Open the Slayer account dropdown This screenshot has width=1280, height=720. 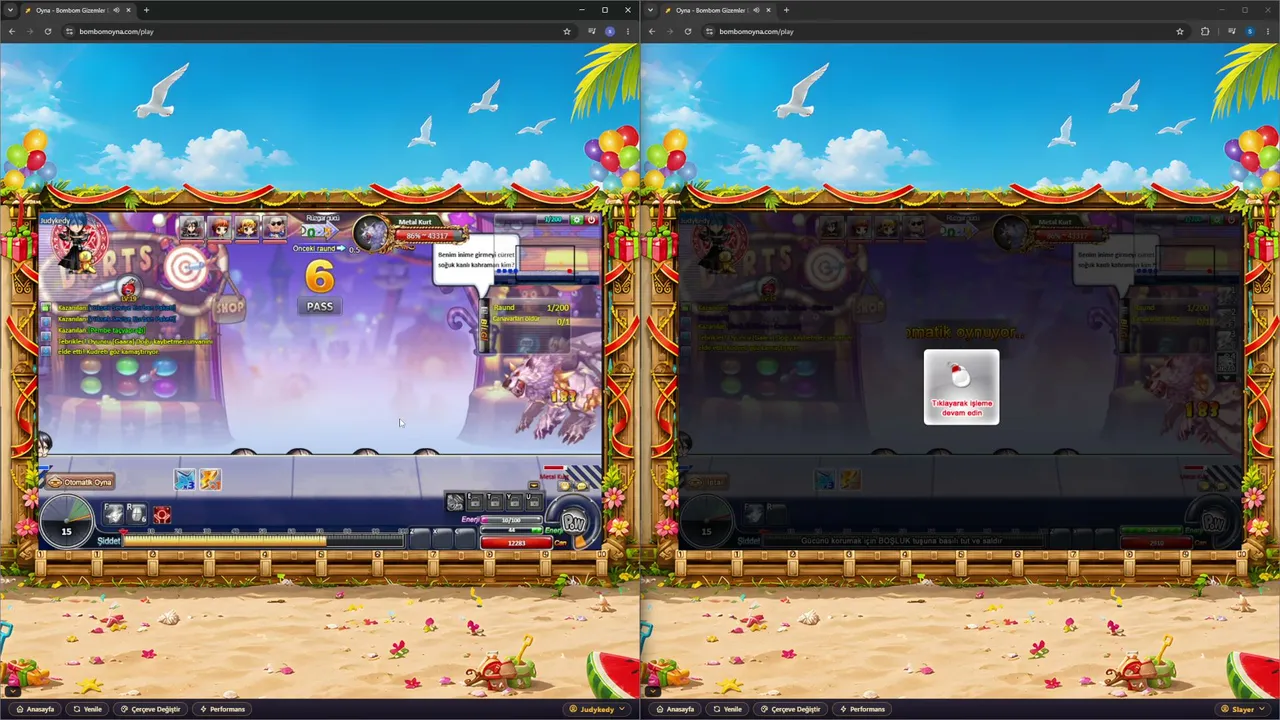(1242, 709)
